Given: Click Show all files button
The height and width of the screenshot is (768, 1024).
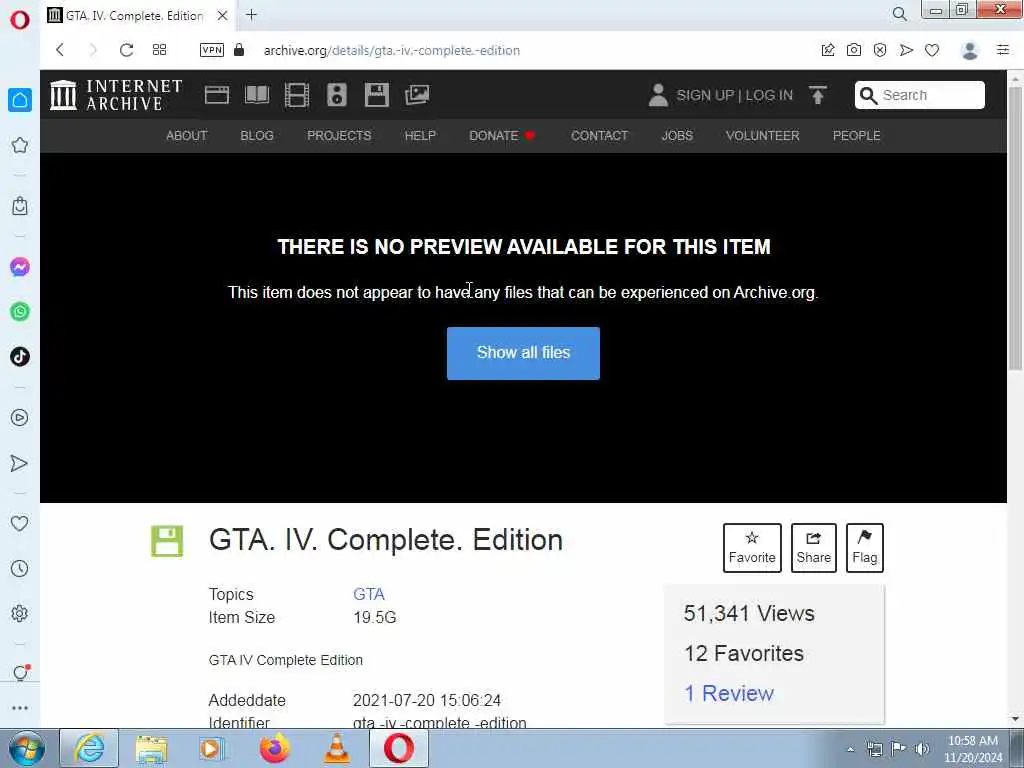Looking at the screenshot, I should tap(523, 353).
